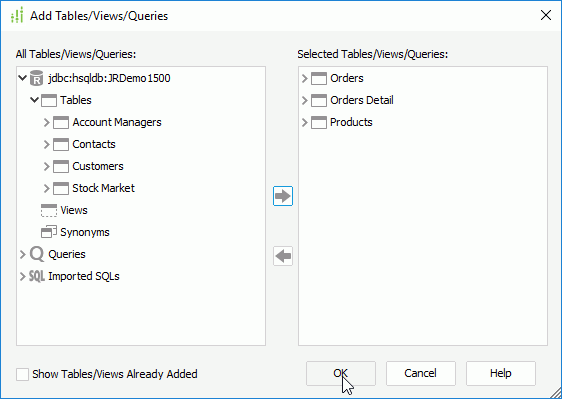Select the Views label
This screenshot has height=399, width=562.
point(74,210)
